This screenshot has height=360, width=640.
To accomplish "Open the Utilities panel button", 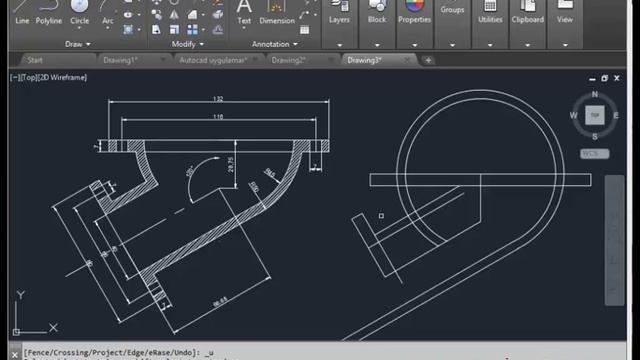I will point(490,12).
